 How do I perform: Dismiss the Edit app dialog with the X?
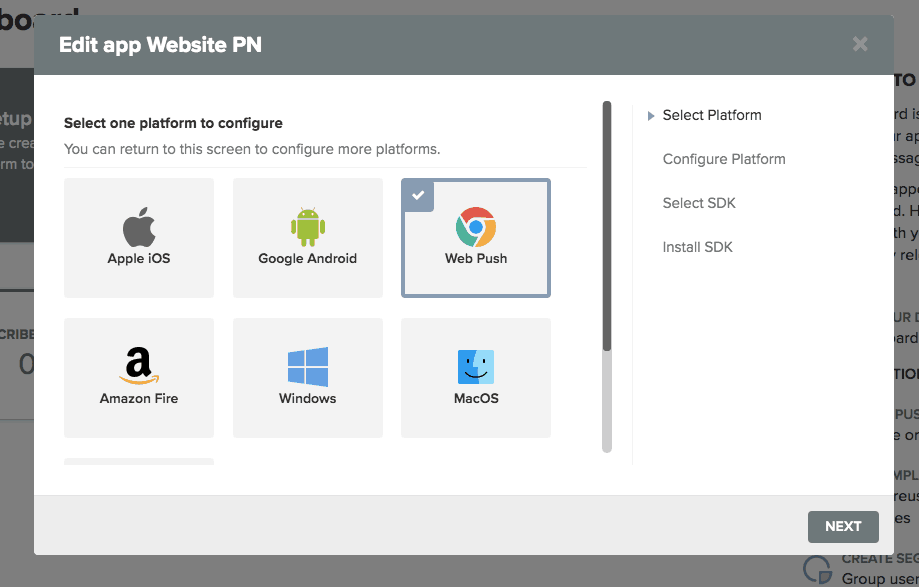pyautogui.click(x=859, y=44)
